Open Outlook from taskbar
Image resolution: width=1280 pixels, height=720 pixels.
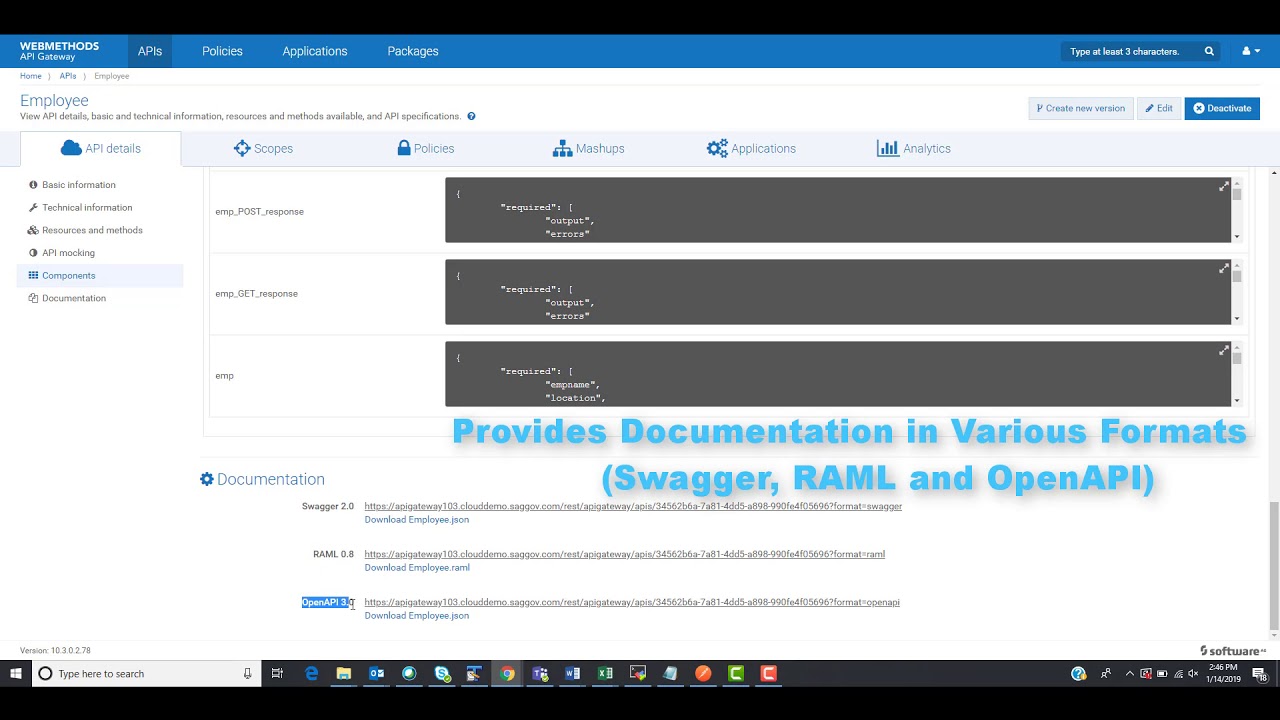point(377,674)
